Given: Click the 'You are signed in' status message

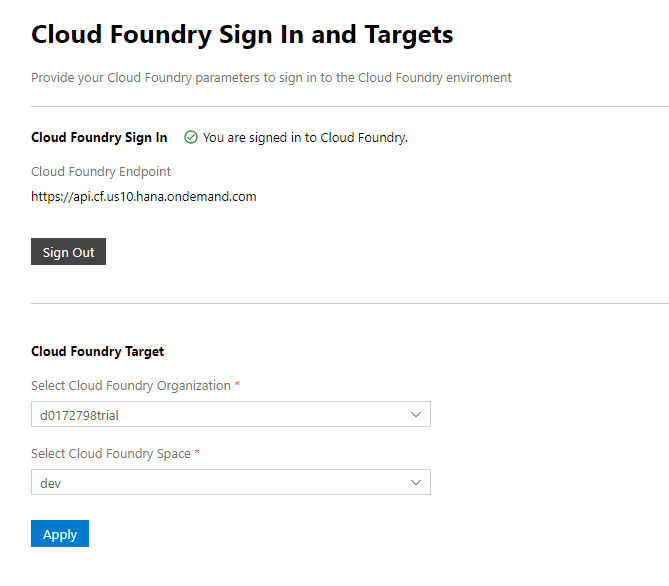Looking at the screenshot, I should click(x=305, y=138).
